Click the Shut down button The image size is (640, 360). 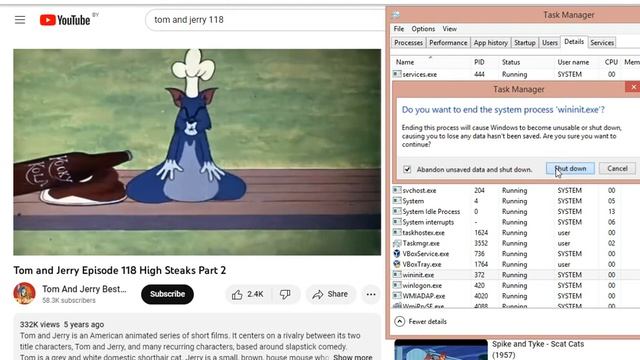[570, 169]
